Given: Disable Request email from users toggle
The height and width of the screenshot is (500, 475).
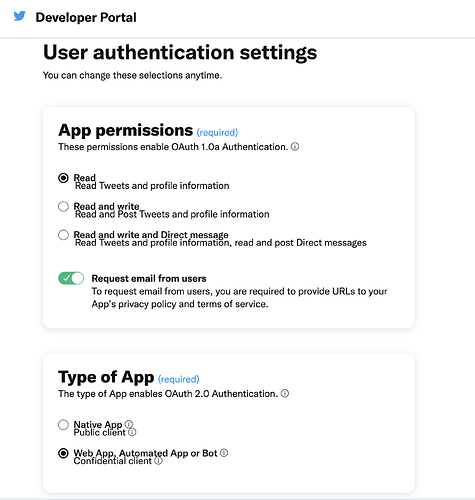Looking at the screenshot, I should [x=71, y=278].
